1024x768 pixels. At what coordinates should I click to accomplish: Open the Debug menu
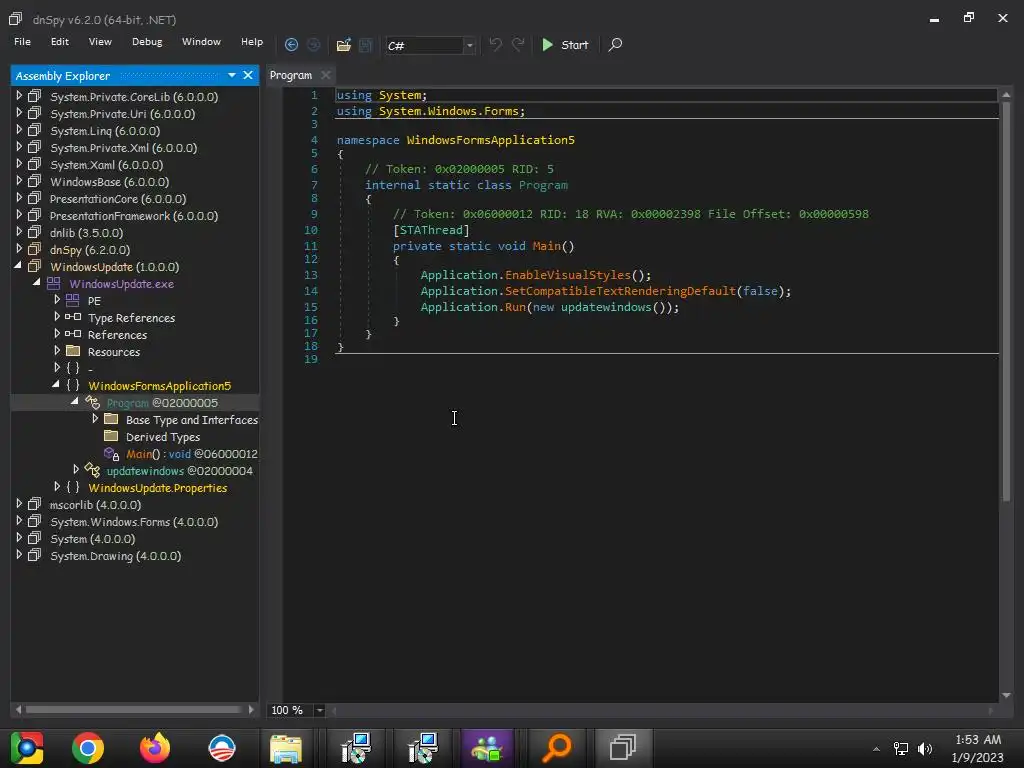(x=147, y=41)
